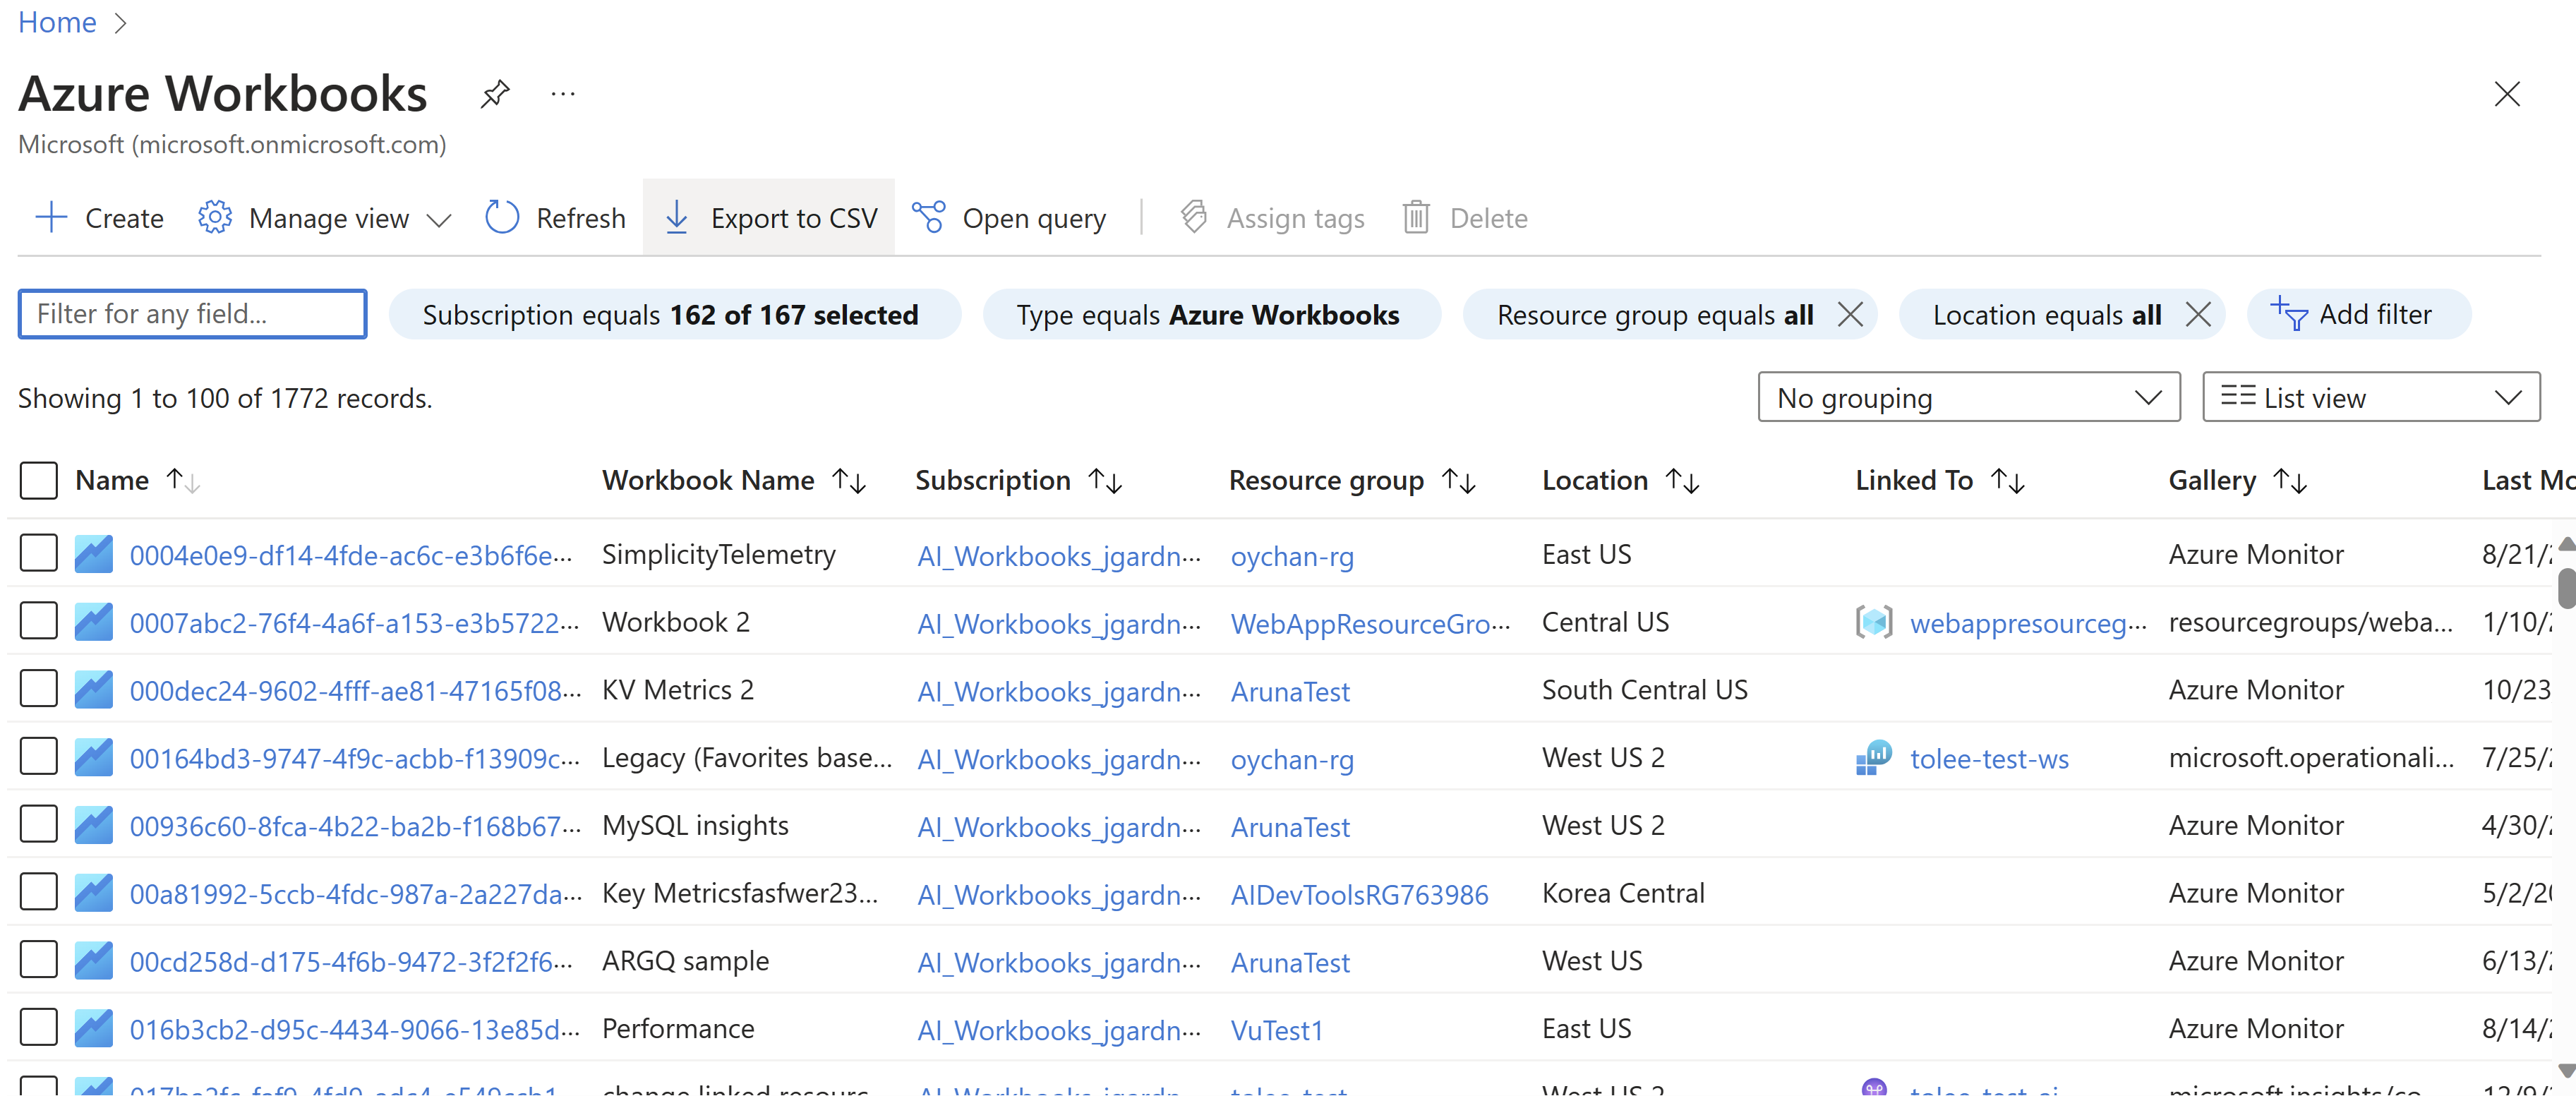2576x1096 pixels.
Task: Click workbook icon for SimplicityTelemetry row
Action: click(x=93, y=554)
